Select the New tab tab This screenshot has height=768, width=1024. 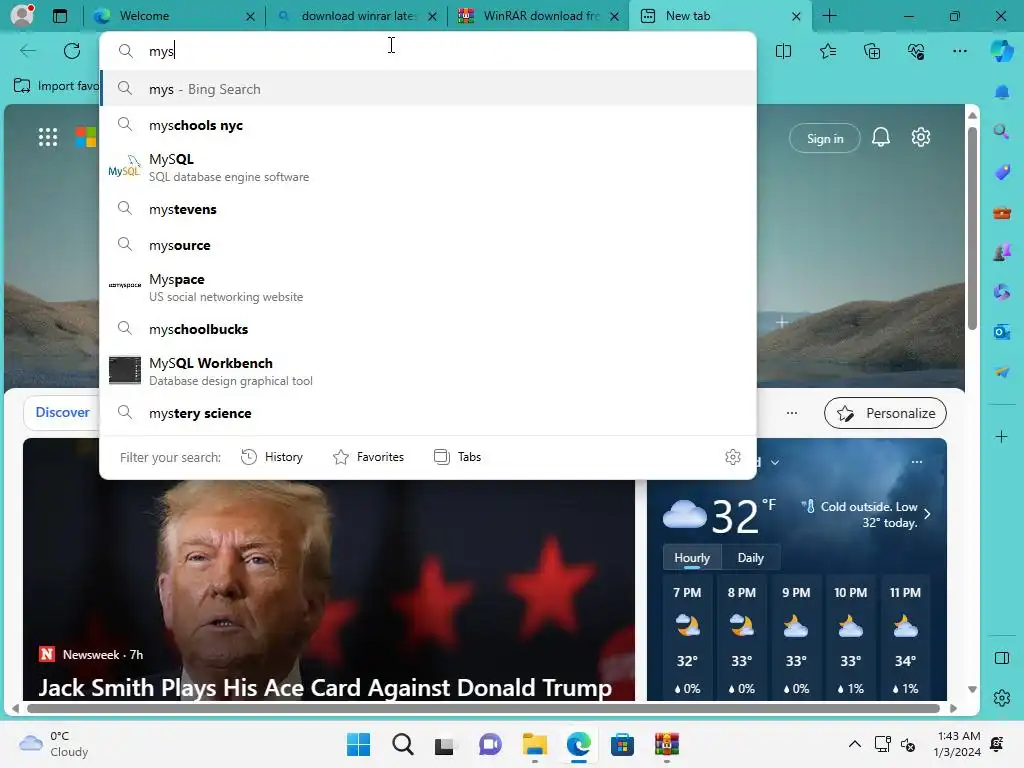click(x=721, y=16)
